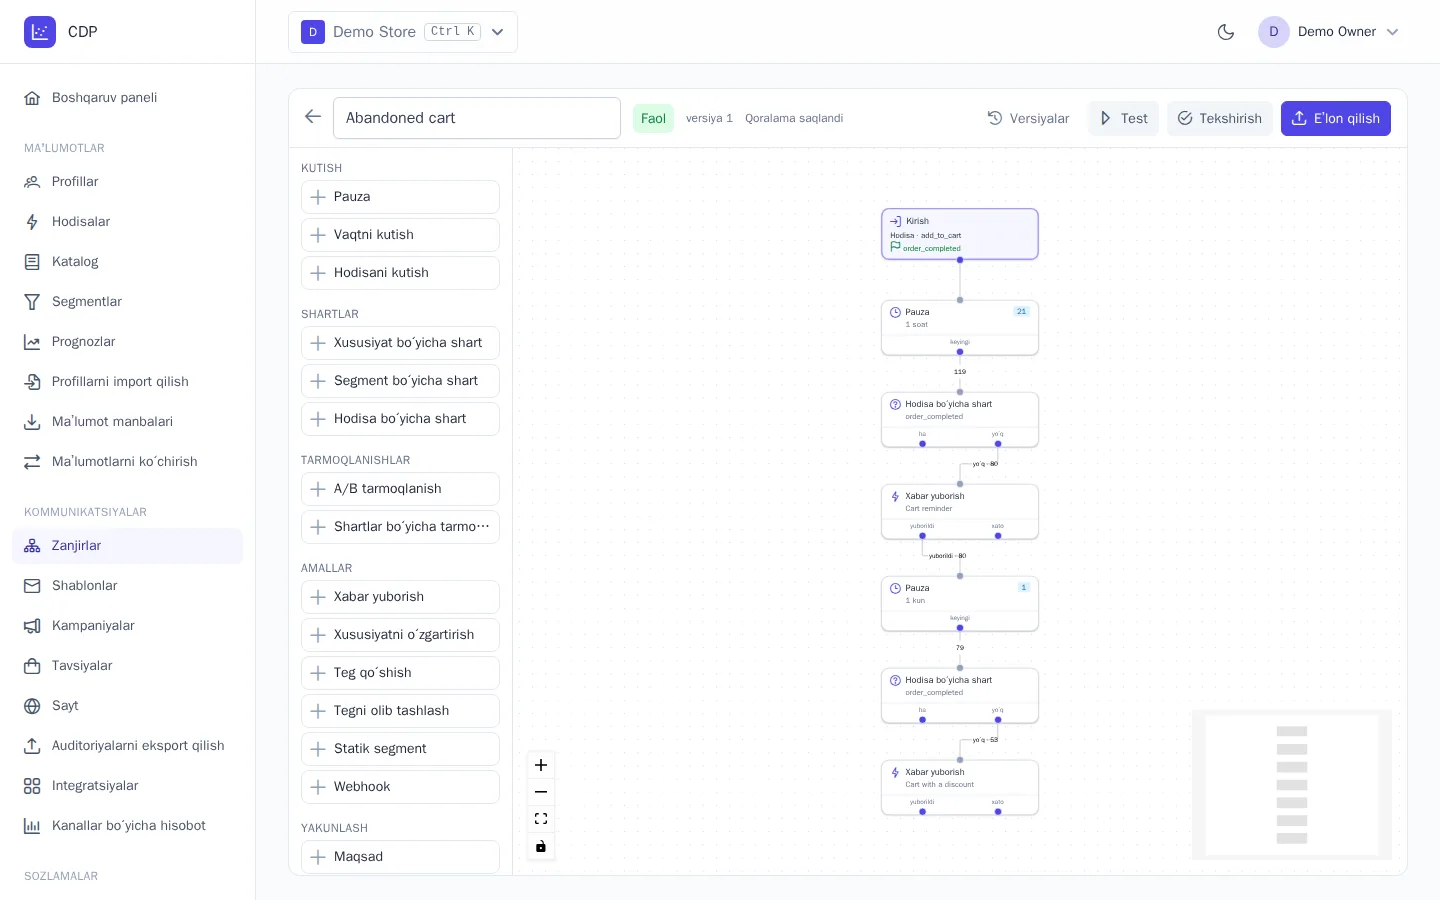Viewport: 1440px width, 900px height.
Task: Click the journey name input field
Action: coord(477,118)
